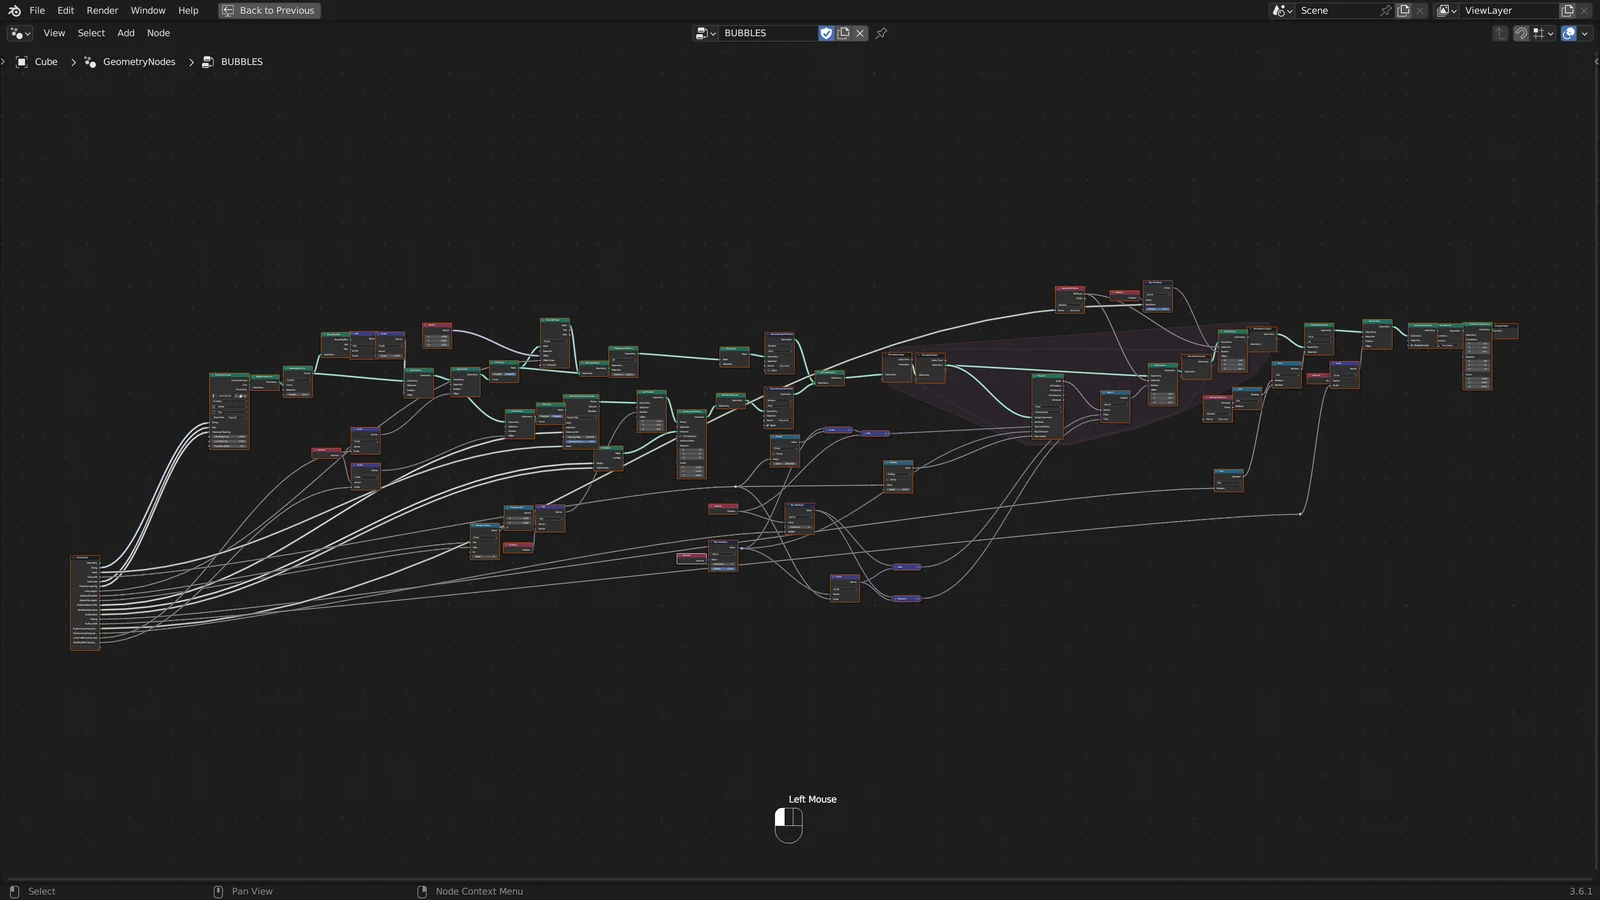
Task: Click the Blender logo icon
Action: 14,11
